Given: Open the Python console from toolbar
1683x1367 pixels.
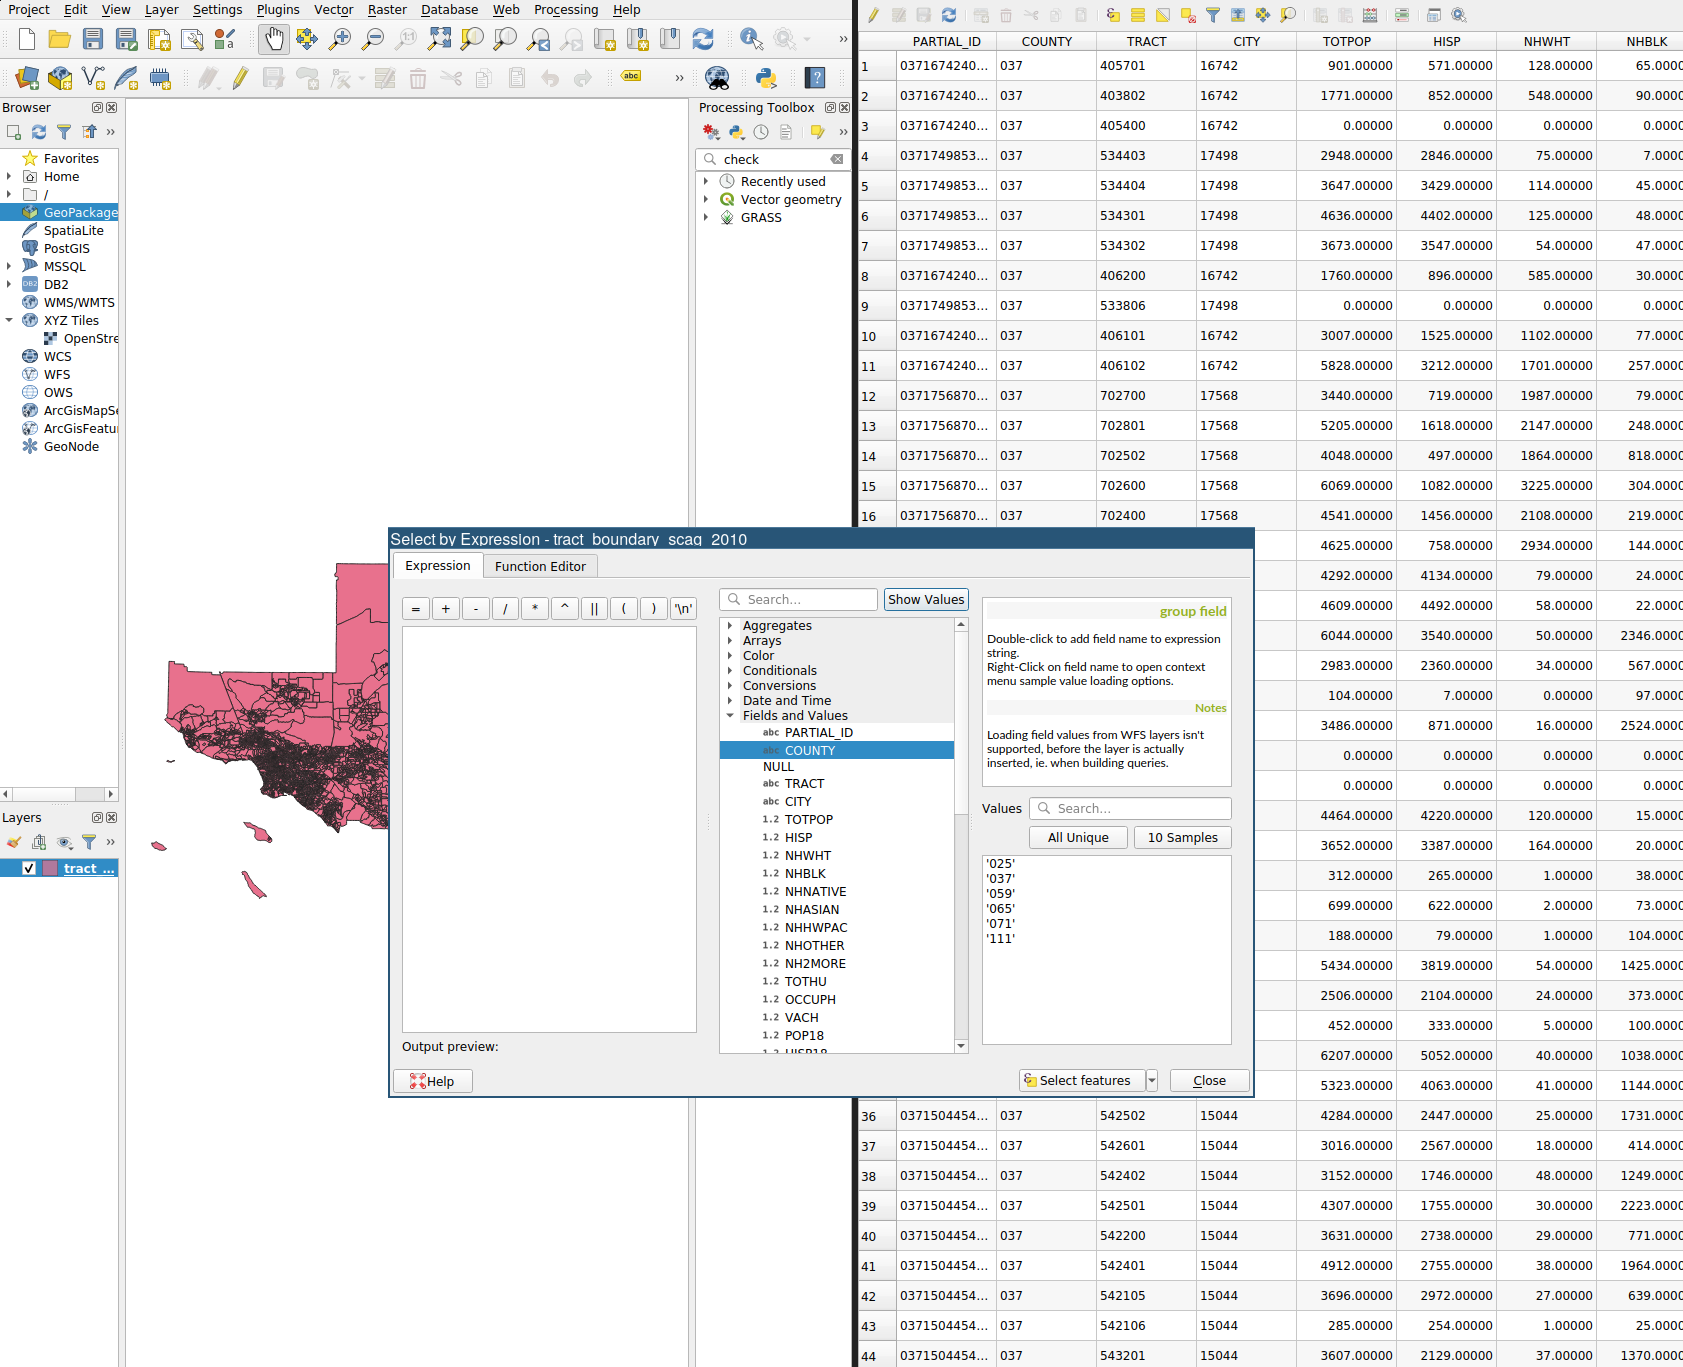Looking at the screenshot, I should point(766,78).
